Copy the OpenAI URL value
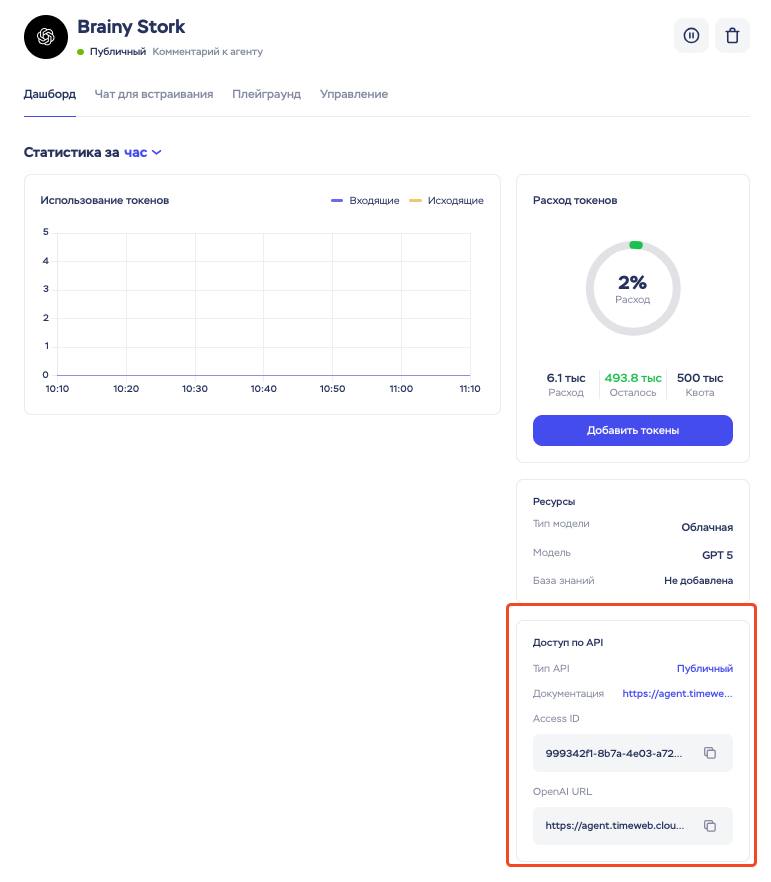Image resolution: width=771 pixels, height=882 pixels. [710, 826]
